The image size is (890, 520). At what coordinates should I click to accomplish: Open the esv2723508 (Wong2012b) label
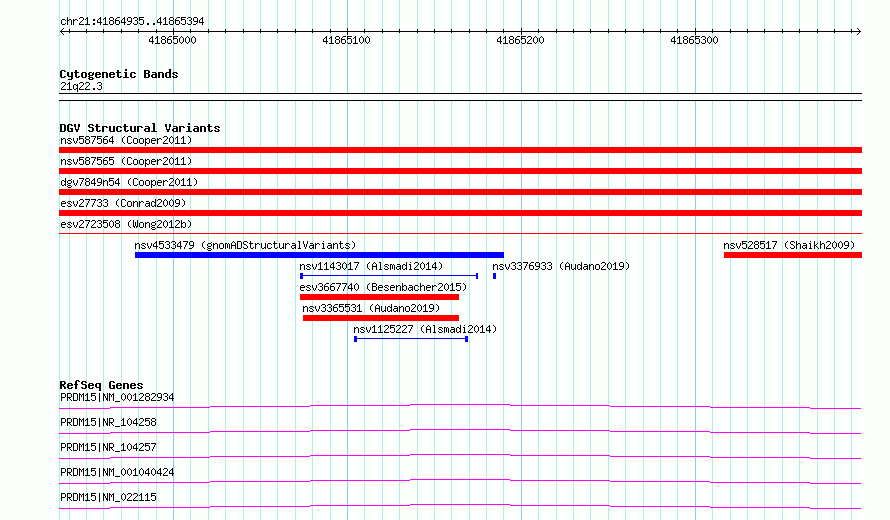(x=126, y=224)
